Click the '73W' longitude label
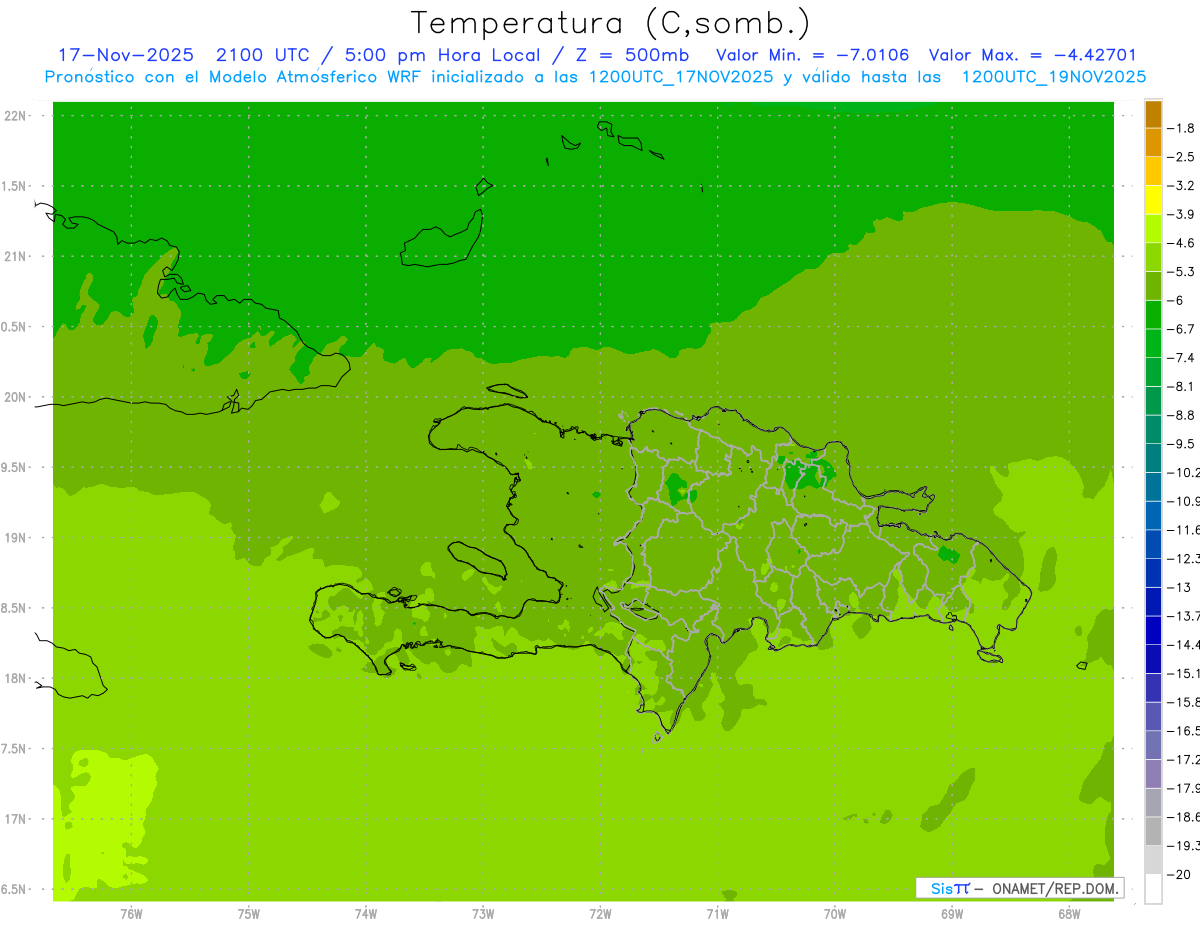 [483, 914]
